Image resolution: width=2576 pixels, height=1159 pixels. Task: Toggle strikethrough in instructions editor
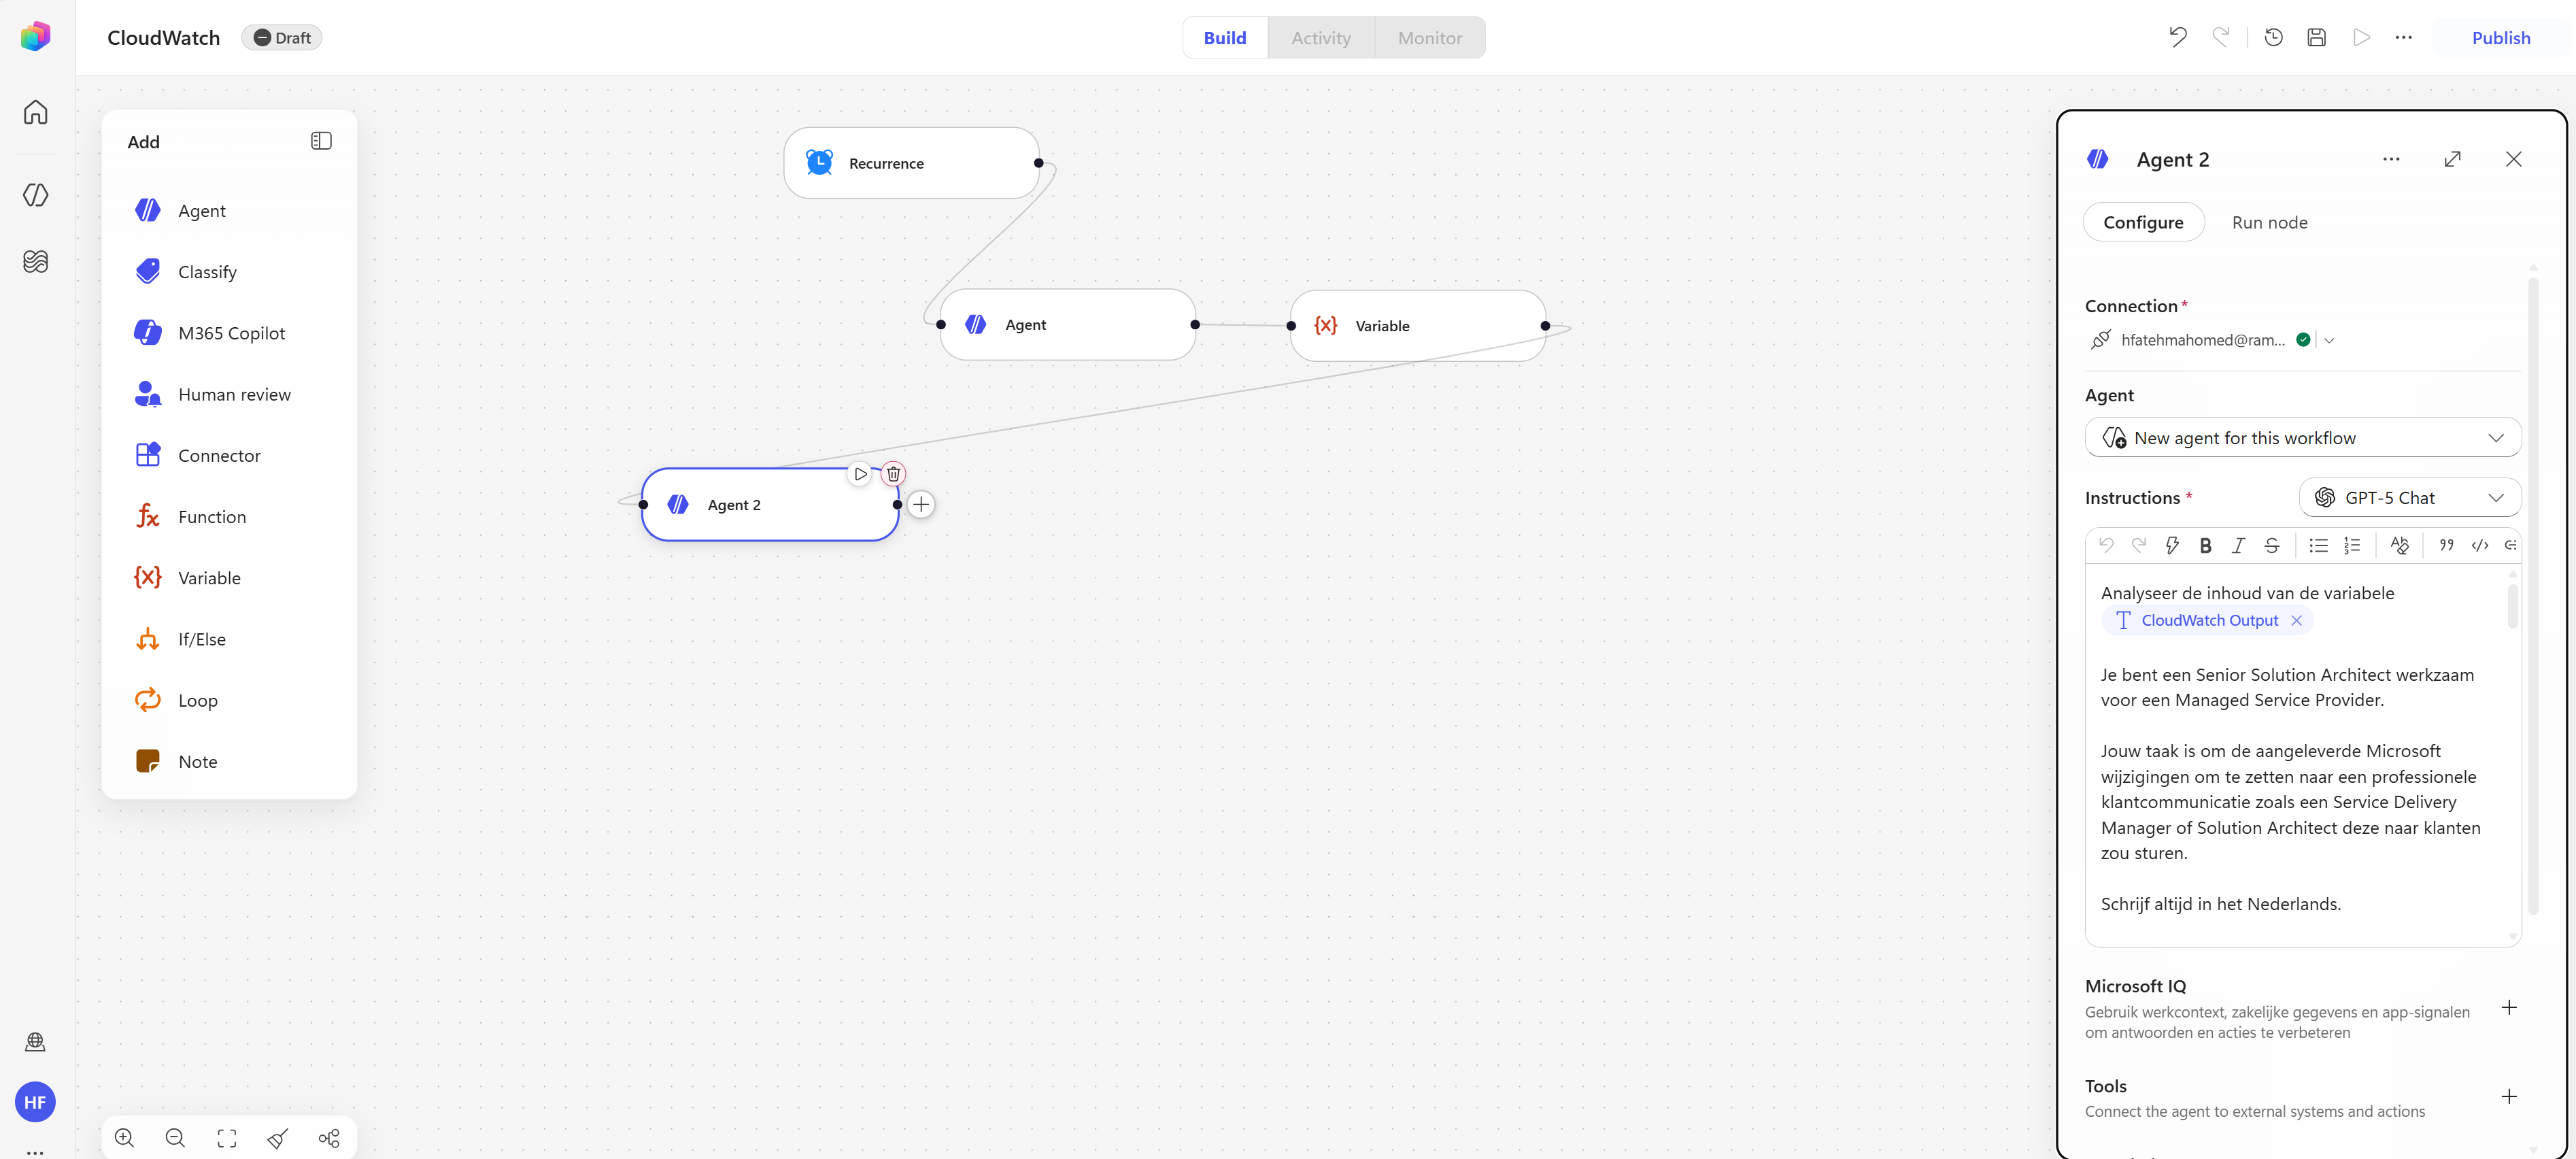tap(2272, 545)
